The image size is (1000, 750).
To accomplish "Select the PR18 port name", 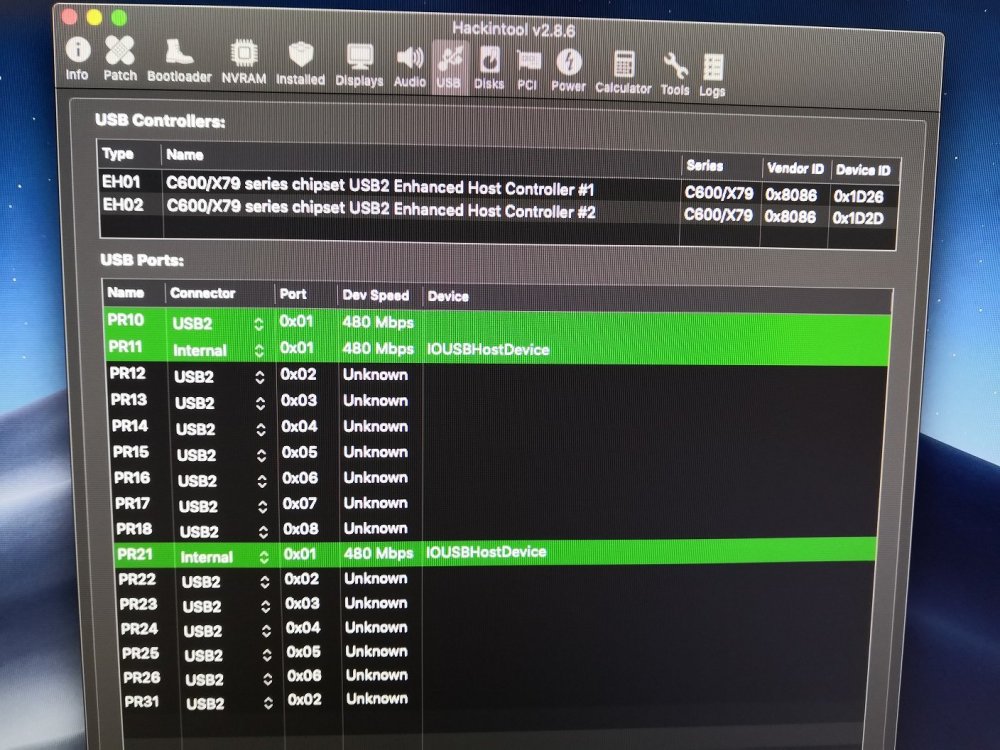I will click(134, 529).
